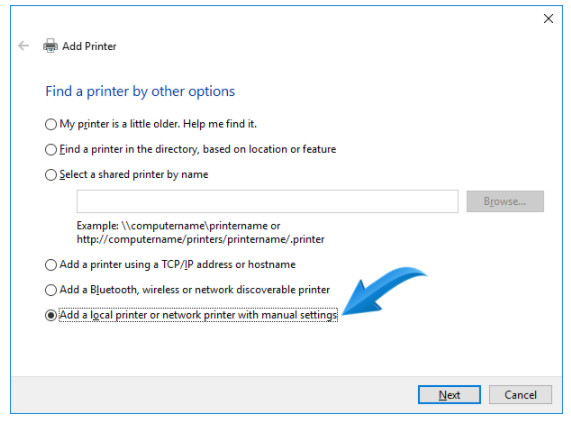Click the 'http://computername/printers' example line
571x425 pixels.
(x=200, y=239)
